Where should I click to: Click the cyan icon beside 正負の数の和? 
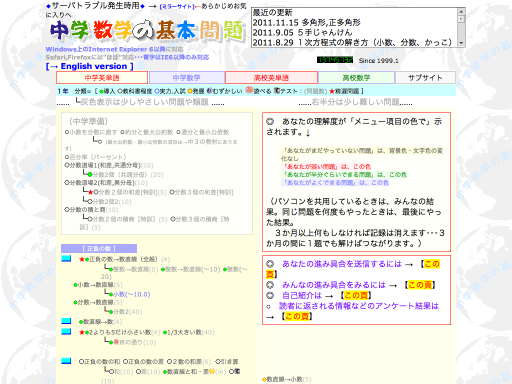click(x=66, y=361)
